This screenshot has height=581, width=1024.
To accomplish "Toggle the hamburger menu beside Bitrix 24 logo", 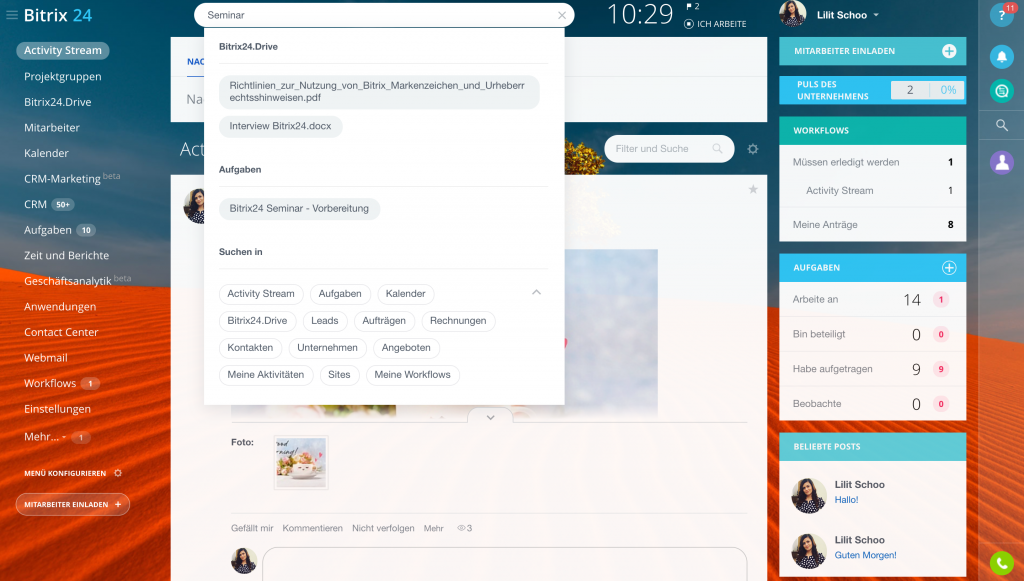I will click(x=12, y=15).
